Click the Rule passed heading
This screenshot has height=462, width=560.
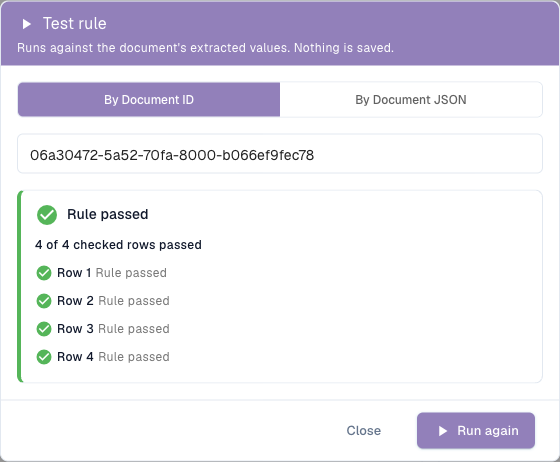pyautogui.click(x=108, y=215)
